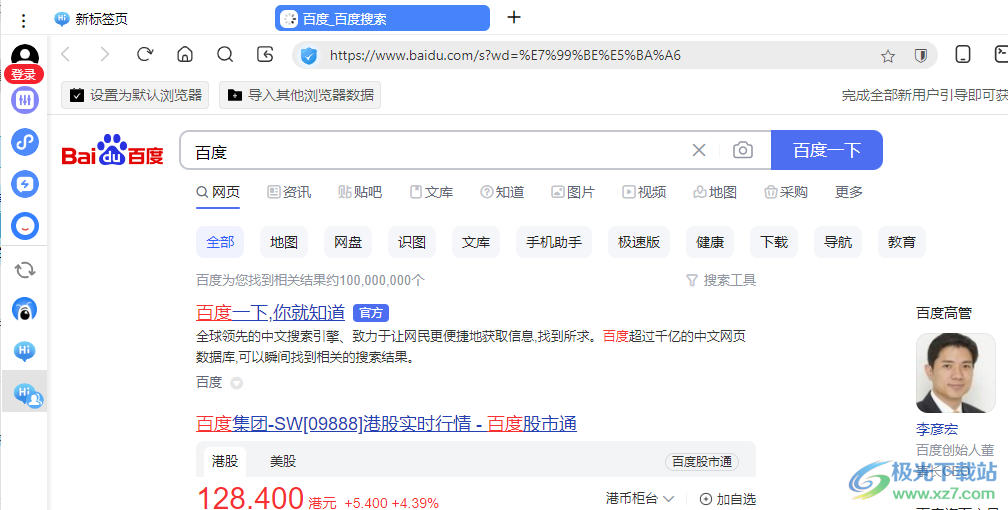Screen dimensions: 1008x510
Task: Click 李彦宏 portrait thumbnail
Action: point(955,373)
